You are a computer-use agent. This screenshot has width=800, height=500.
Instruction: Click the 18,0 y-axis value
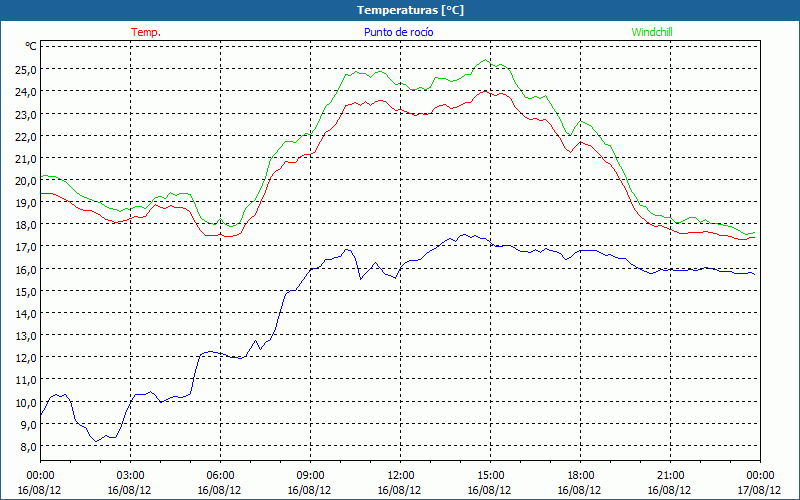coord(26,224)
